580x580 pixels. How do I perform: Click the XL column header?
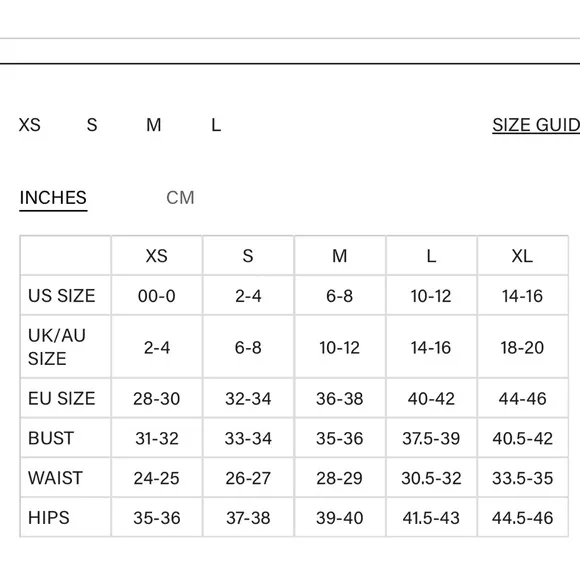pyautogui.click(x=522, y=256)
